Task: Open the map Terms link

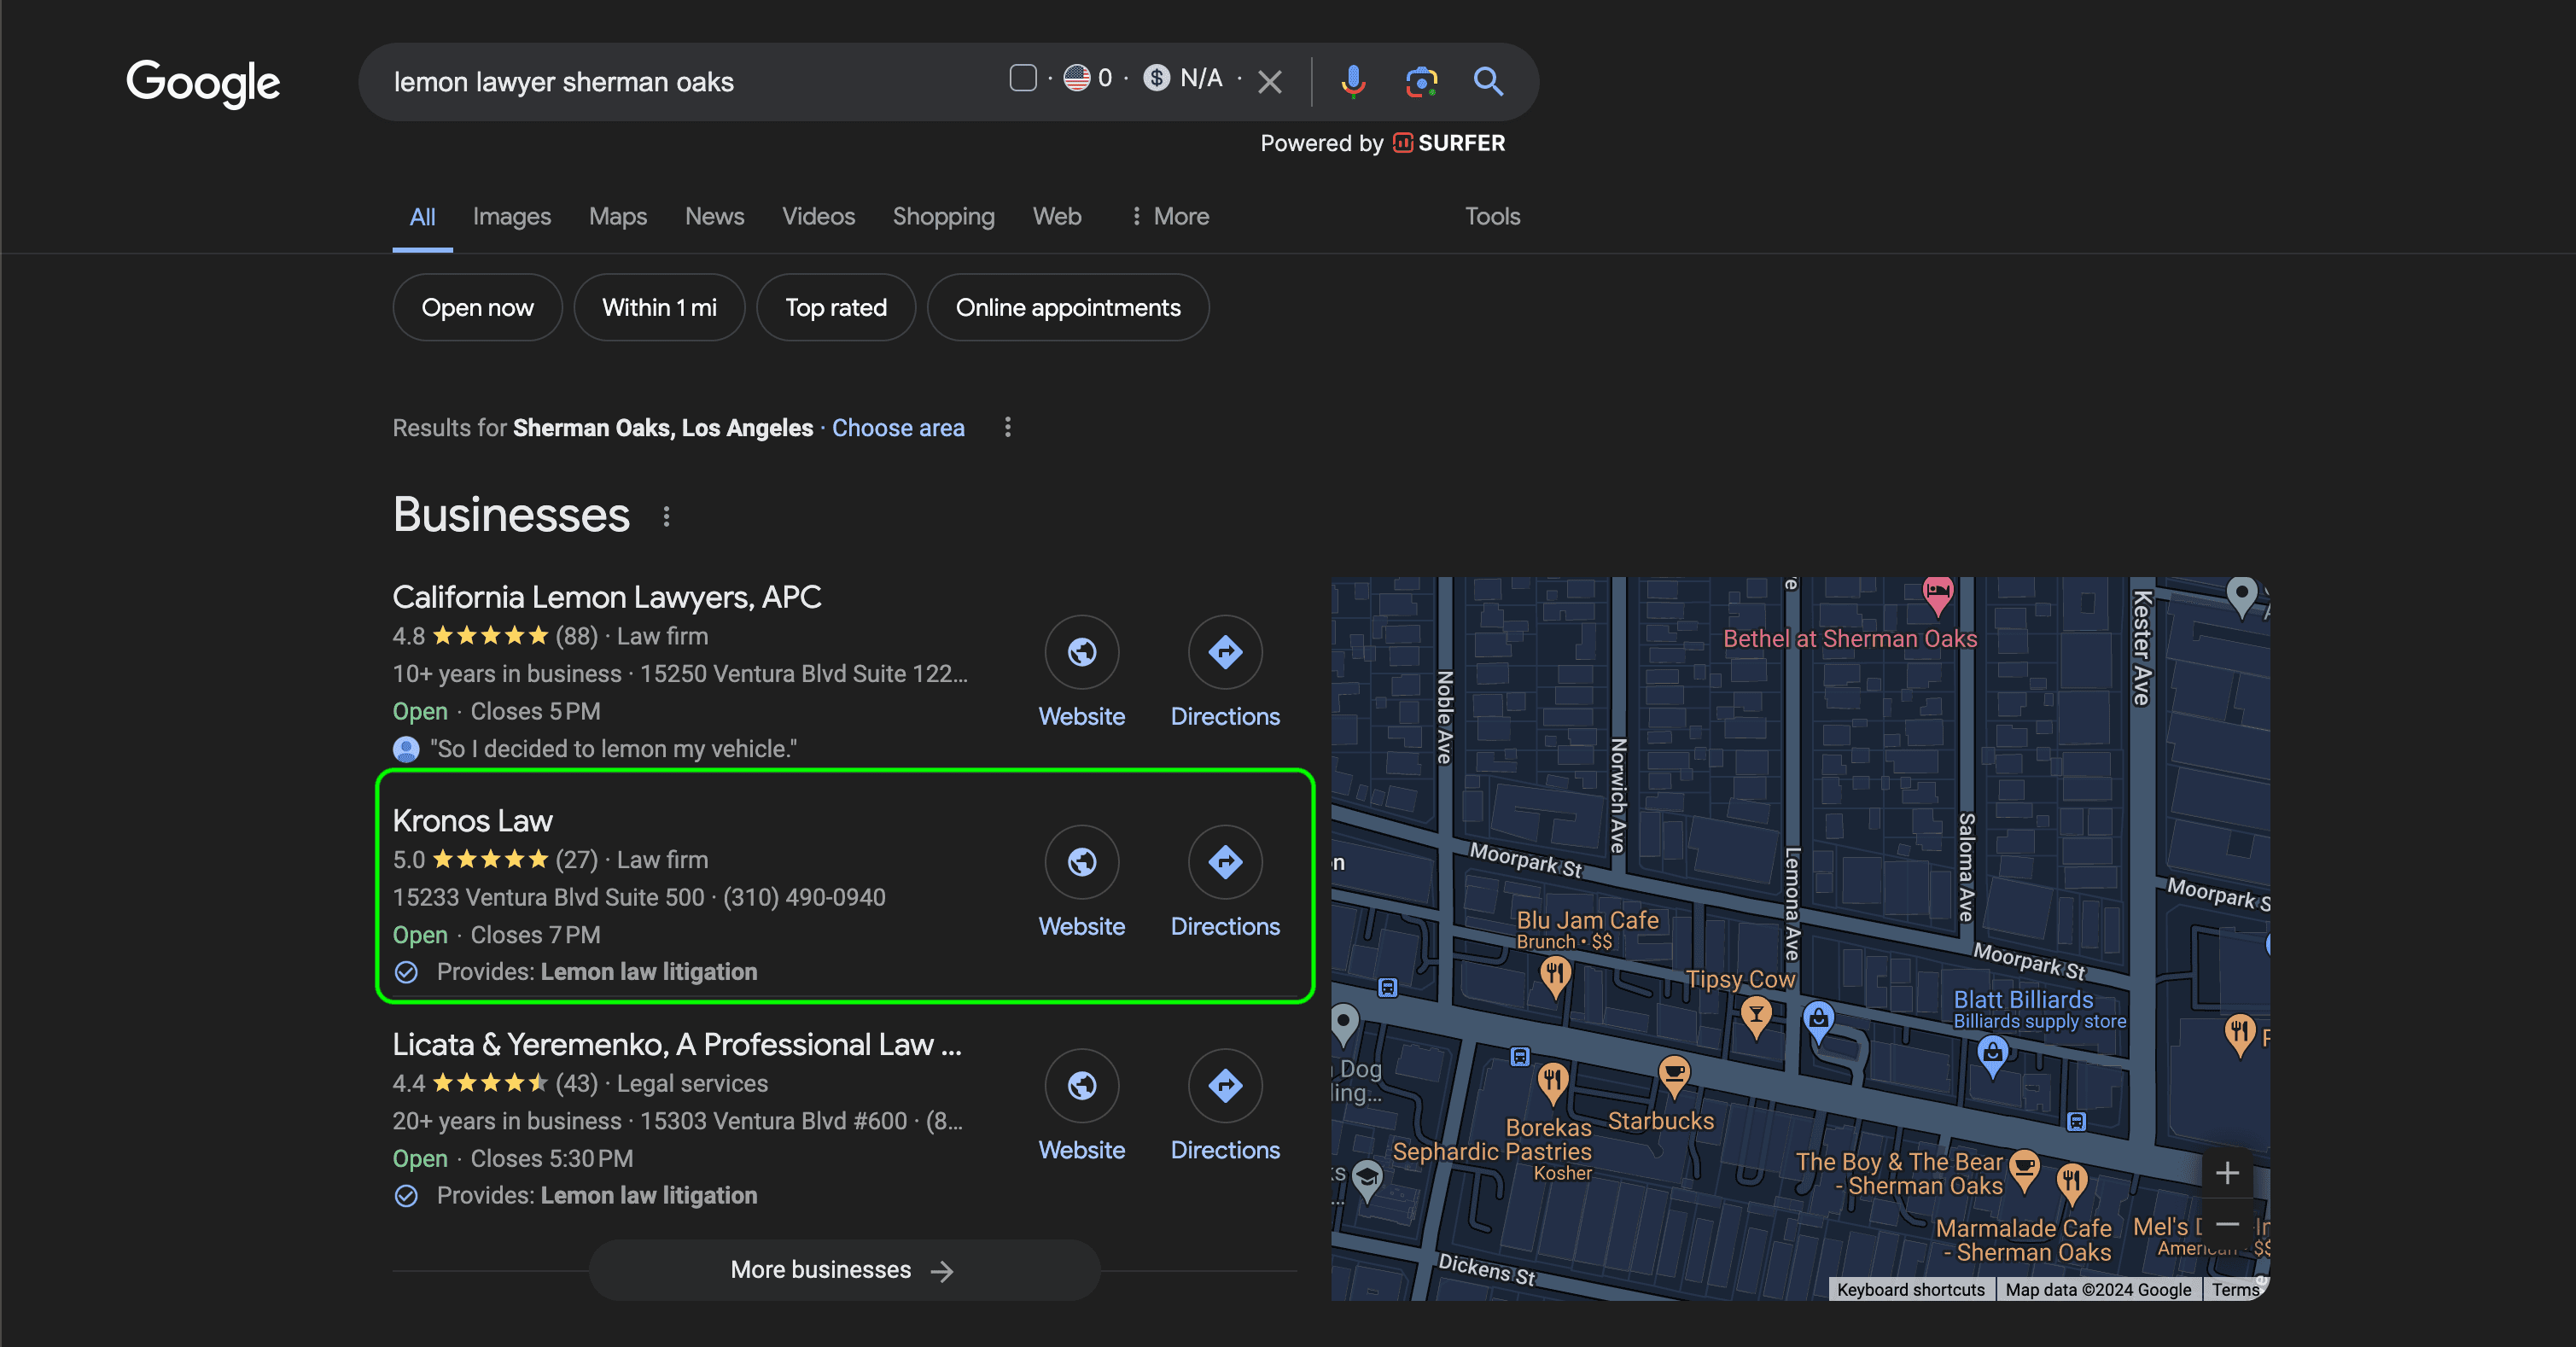Action: [x=2234, y=1290]
